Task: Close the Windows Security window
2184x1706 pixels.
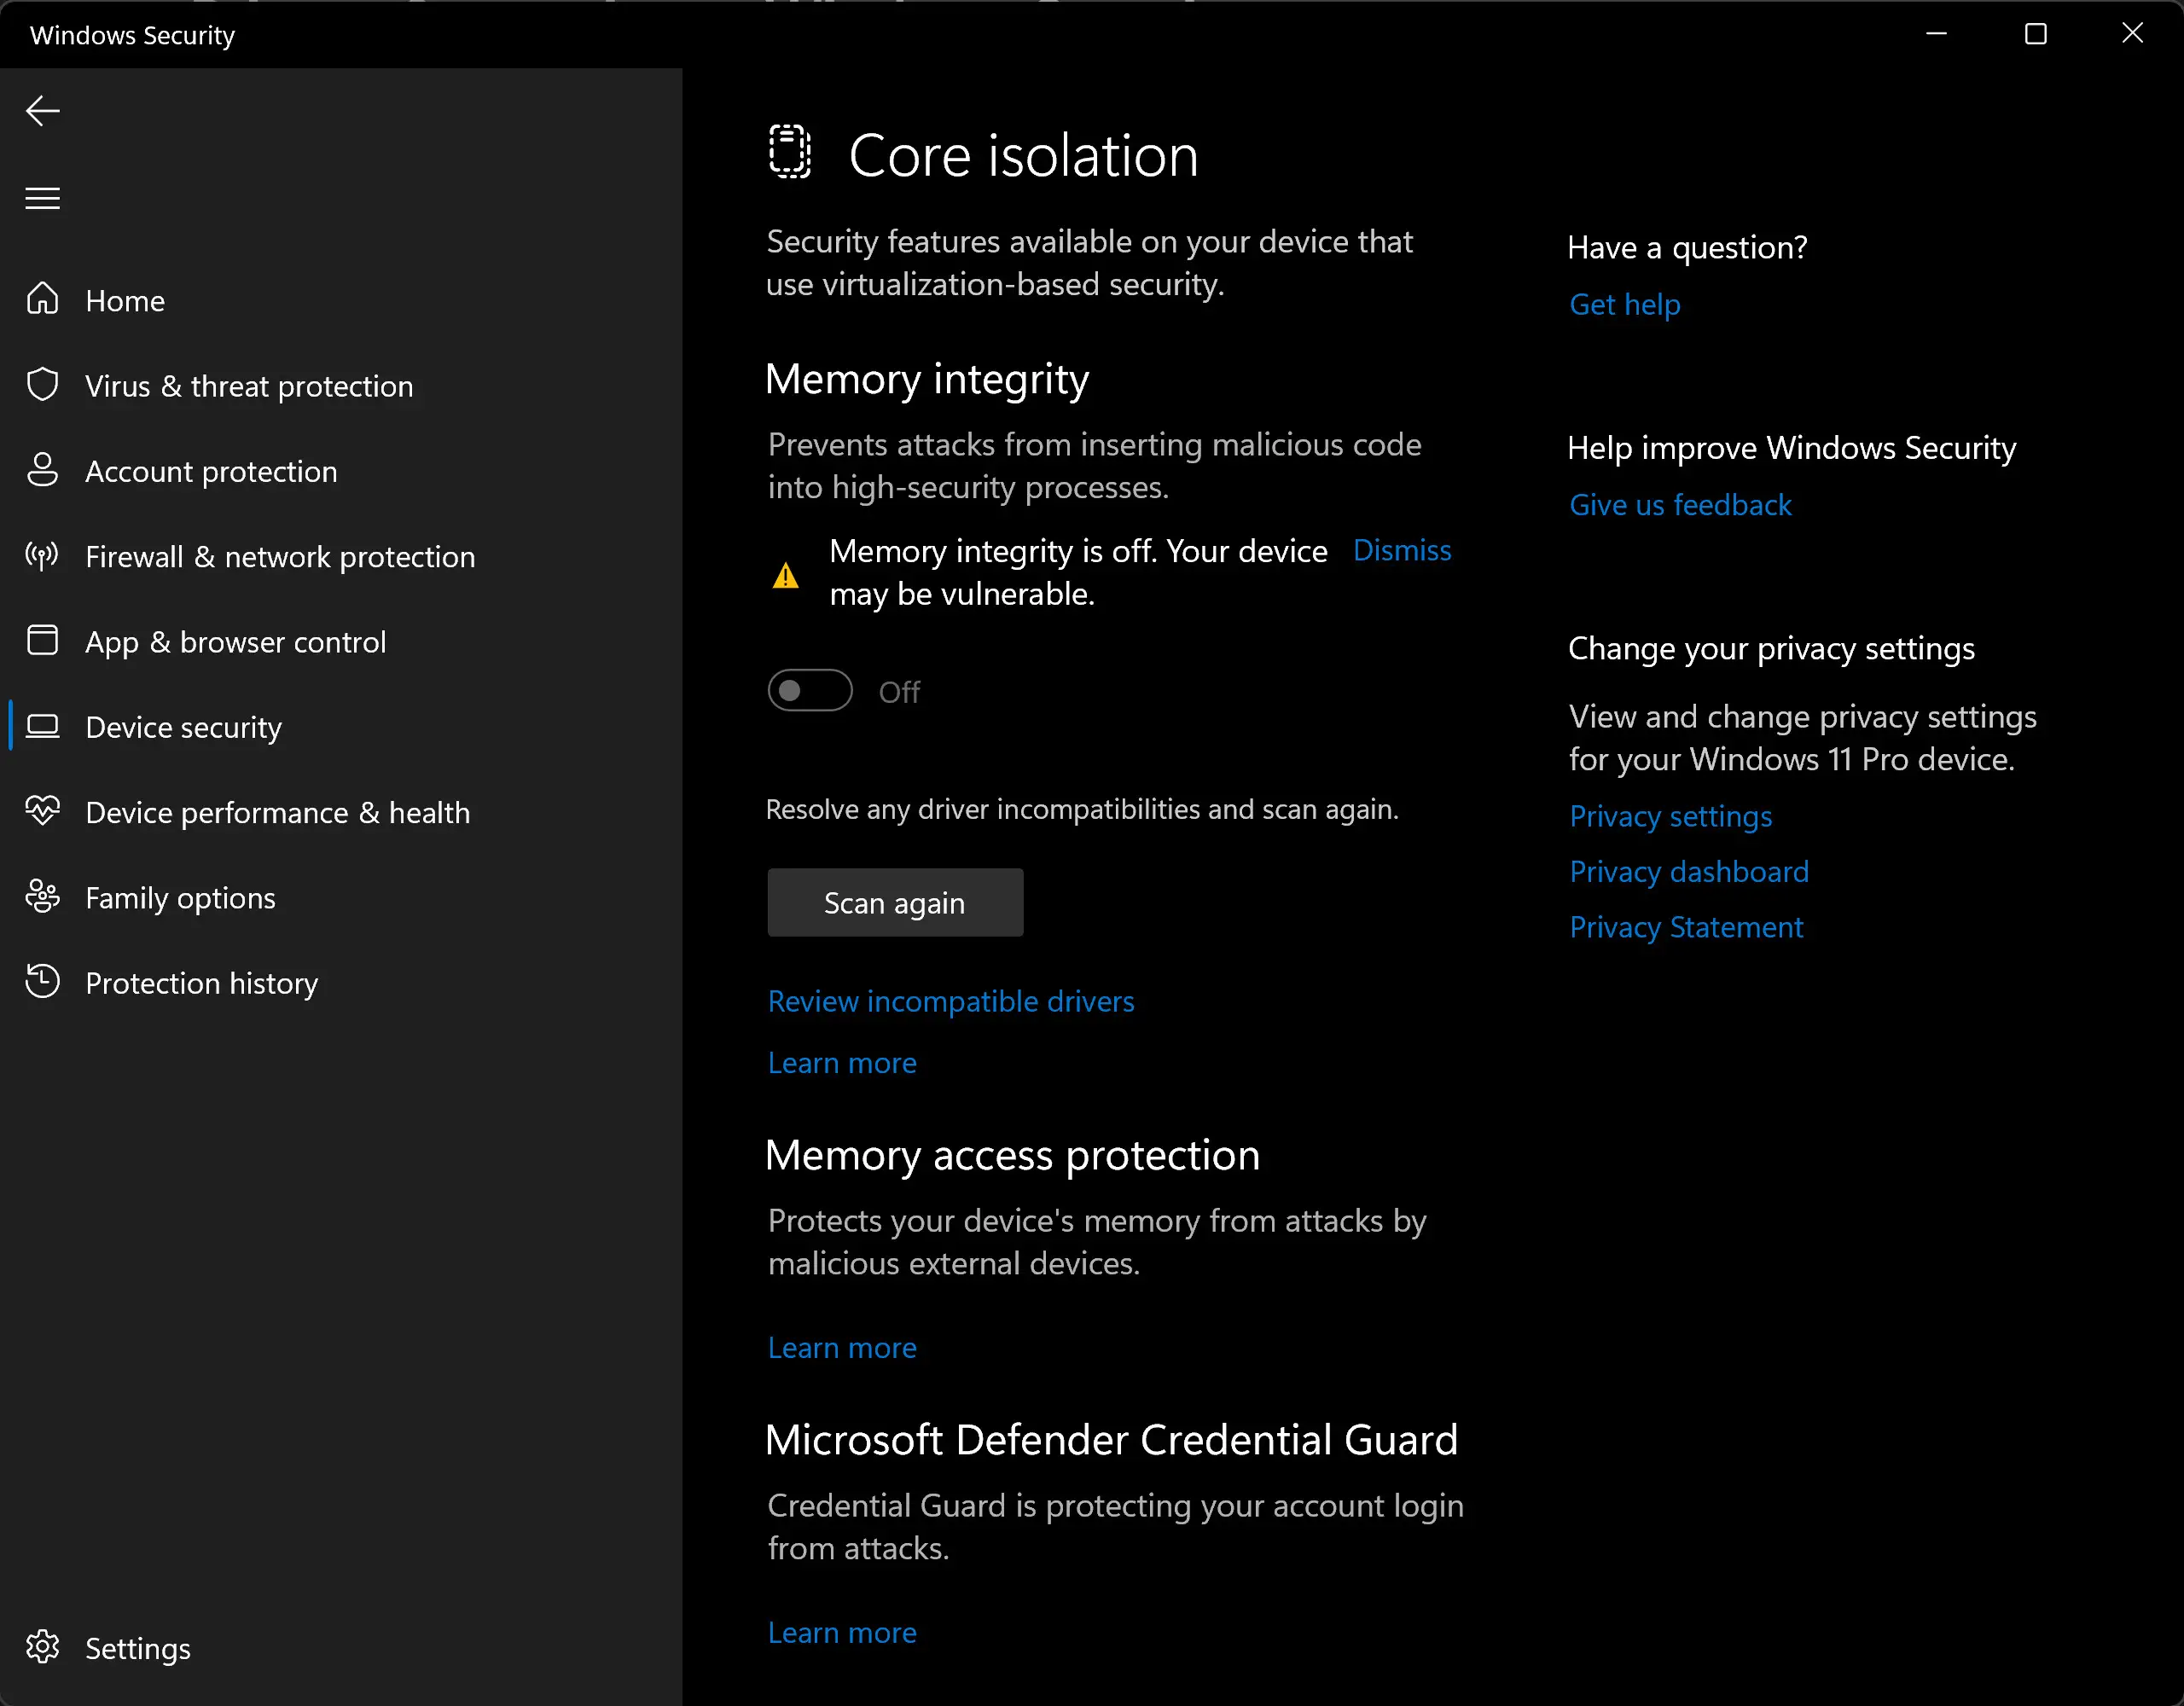Action: point(2133,34)
